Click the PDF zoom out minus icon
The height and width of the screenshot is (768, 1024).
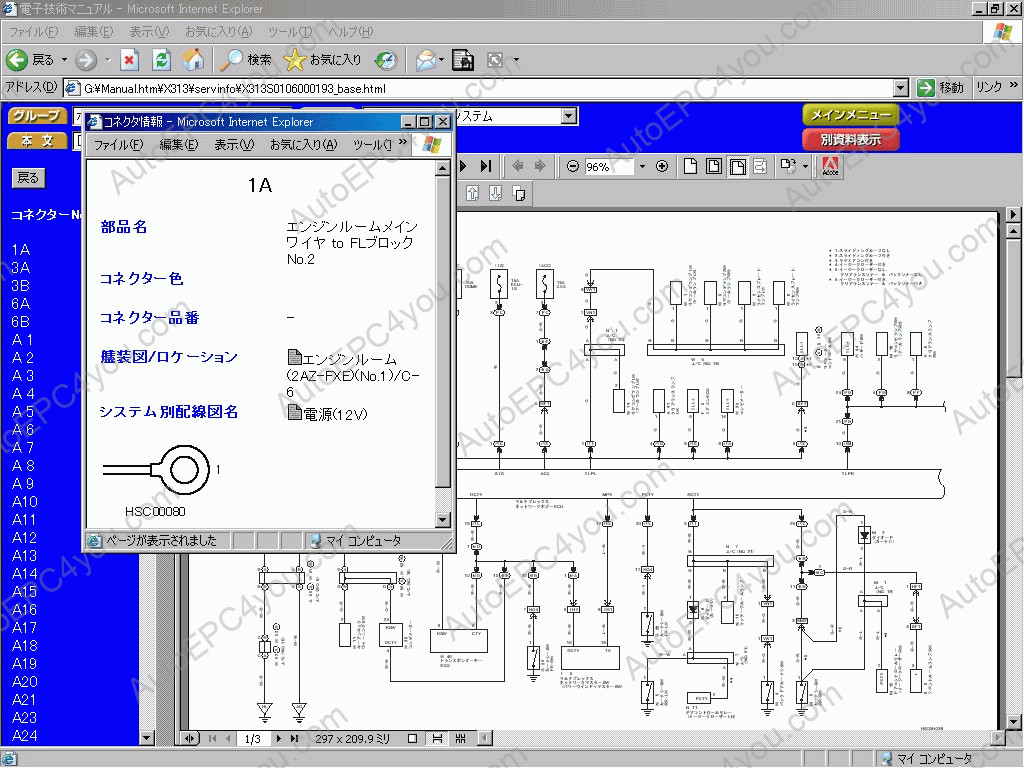(572, 167)
